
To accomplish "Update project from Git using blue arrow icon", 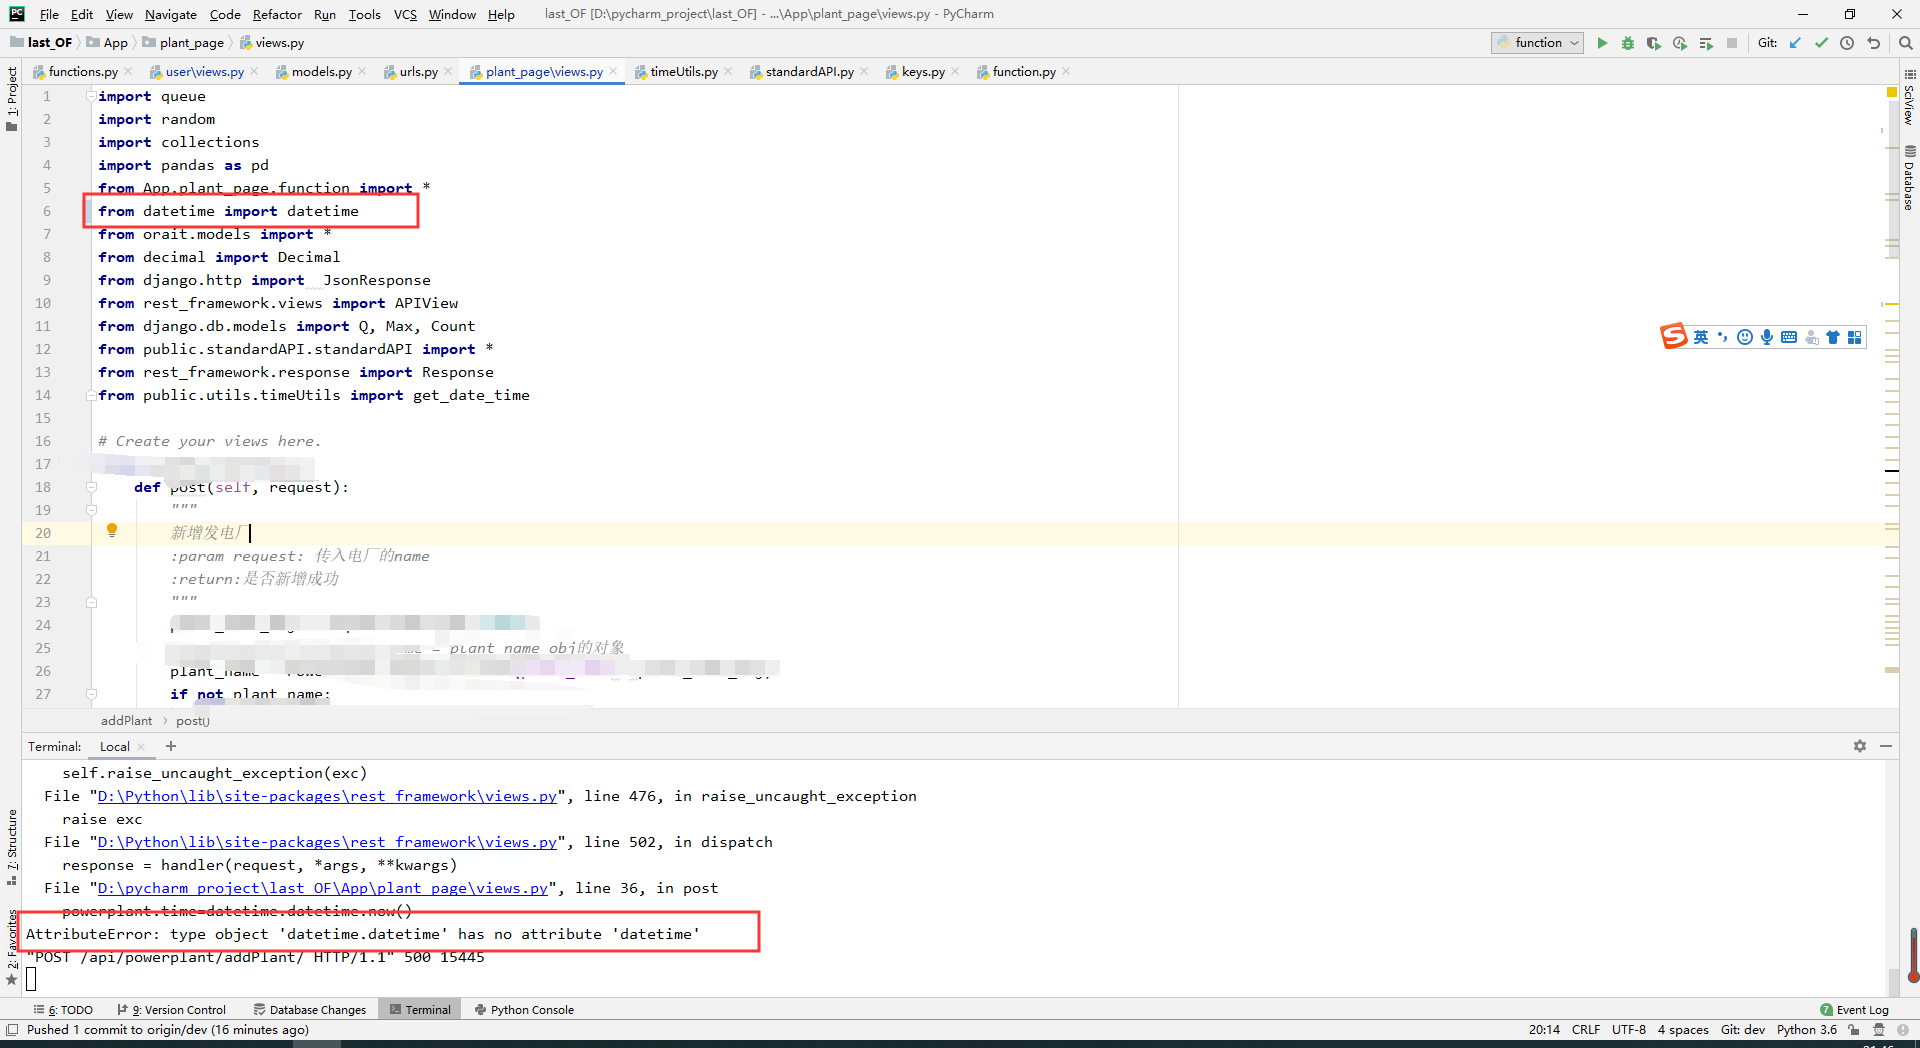I will [1795, 43].
